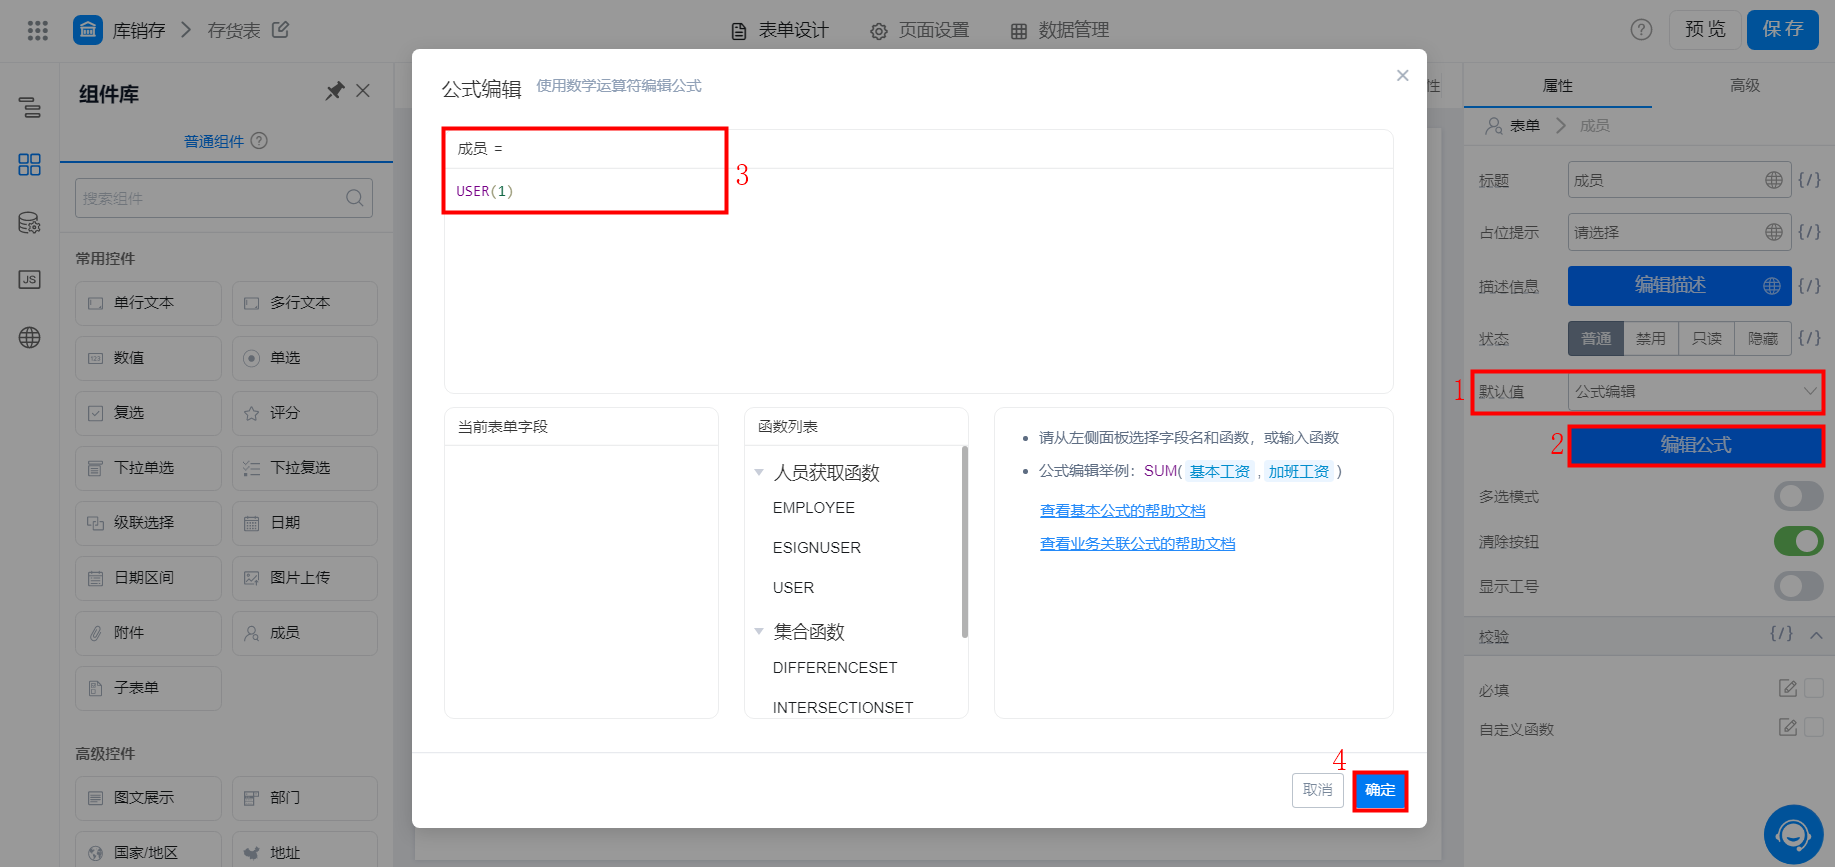Image resolution: width=1835 pixels, height=867 pixels.
Task: Click the globe icon in 占位提示 field
Action: pyautogui.click(x=1773, y=232)
